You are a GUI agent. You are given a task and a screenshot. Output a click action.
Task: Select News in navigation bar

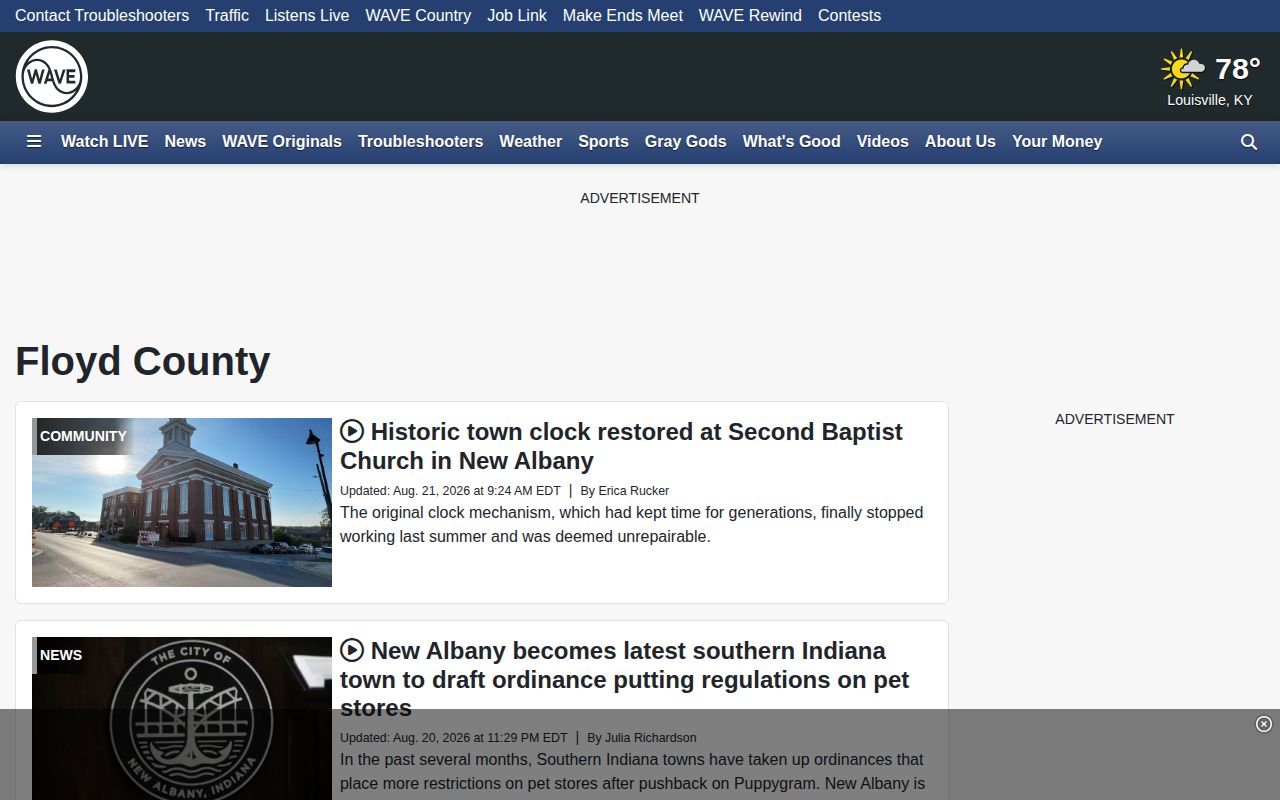(x=185, y=142)
